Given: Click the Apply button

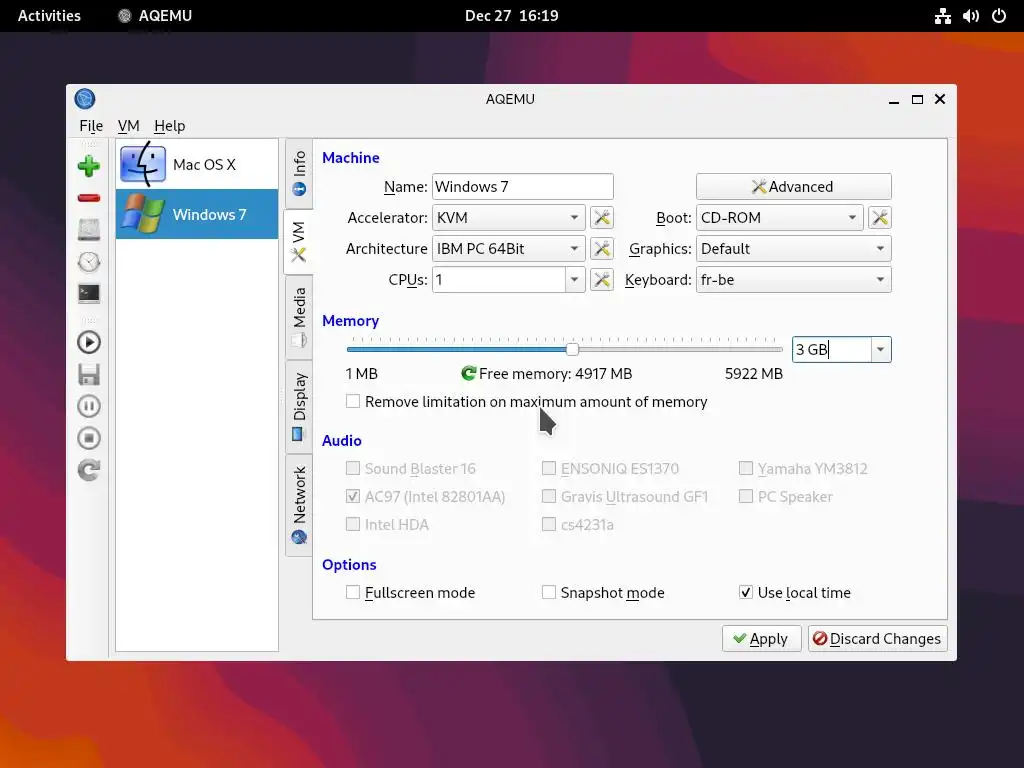Looking at the screenshot, I should point(761,638).
